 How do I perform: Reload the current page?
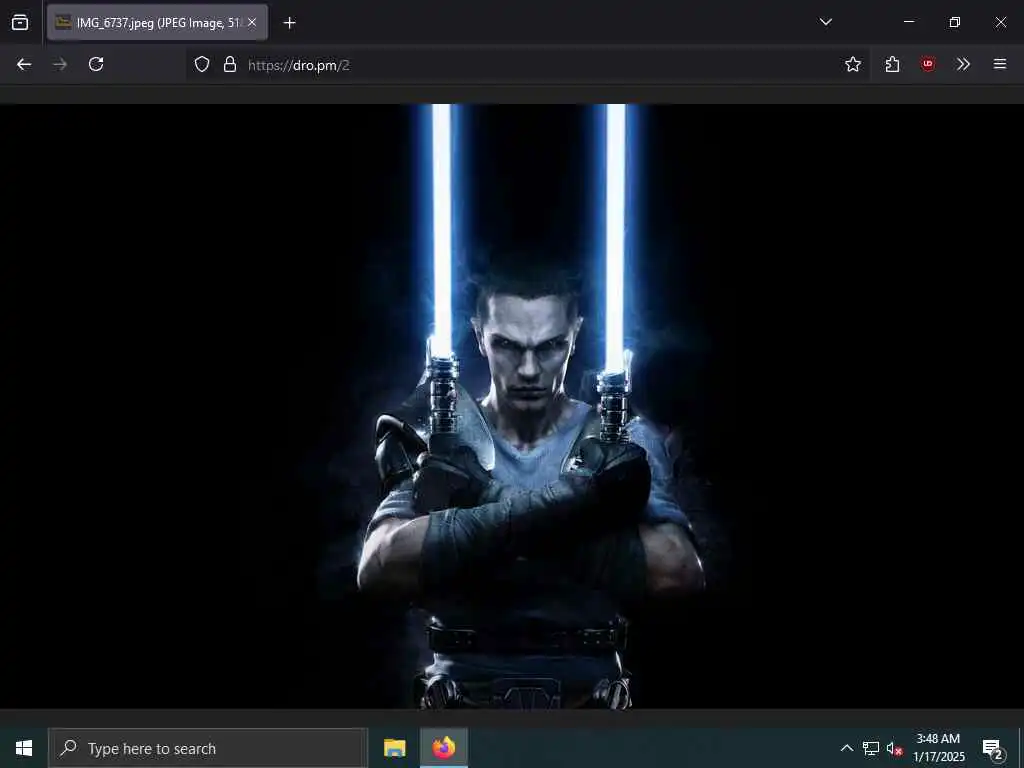(96, 64)
